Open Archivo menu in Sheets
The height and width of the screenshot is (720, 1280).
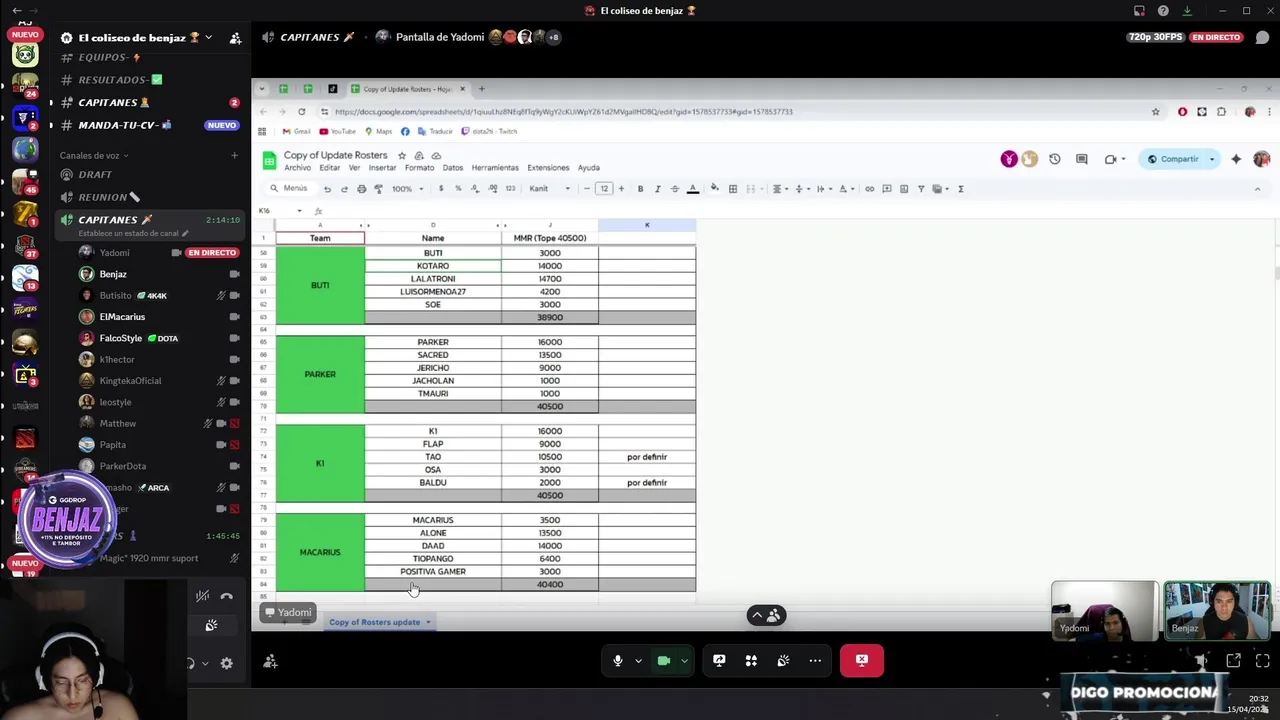pyautogui.click(x=297, y=168)
